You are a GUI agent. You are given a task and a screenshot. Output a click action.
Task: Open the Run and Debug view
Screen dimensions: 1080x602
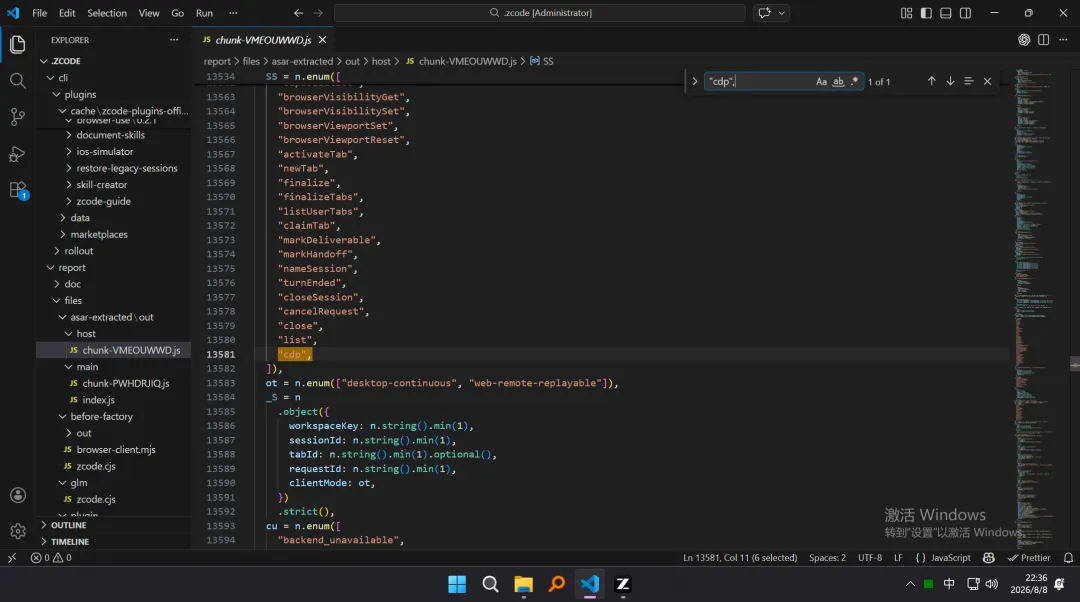pos(18,154)
